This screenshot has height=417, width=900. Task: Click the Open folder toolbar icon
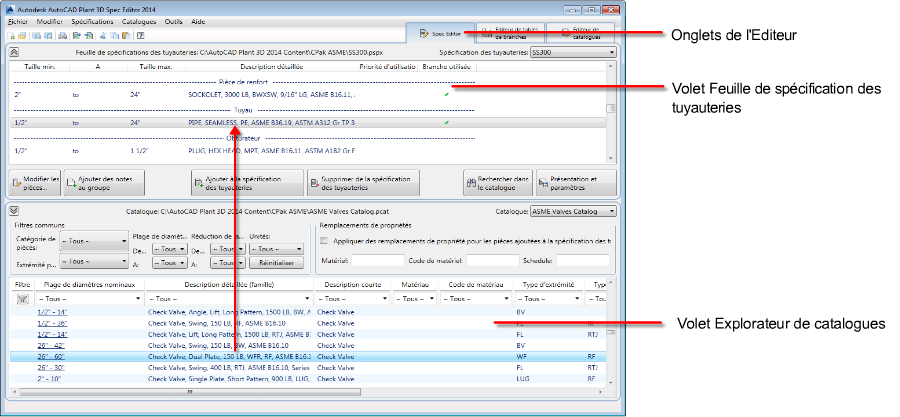tap(22, 36)
